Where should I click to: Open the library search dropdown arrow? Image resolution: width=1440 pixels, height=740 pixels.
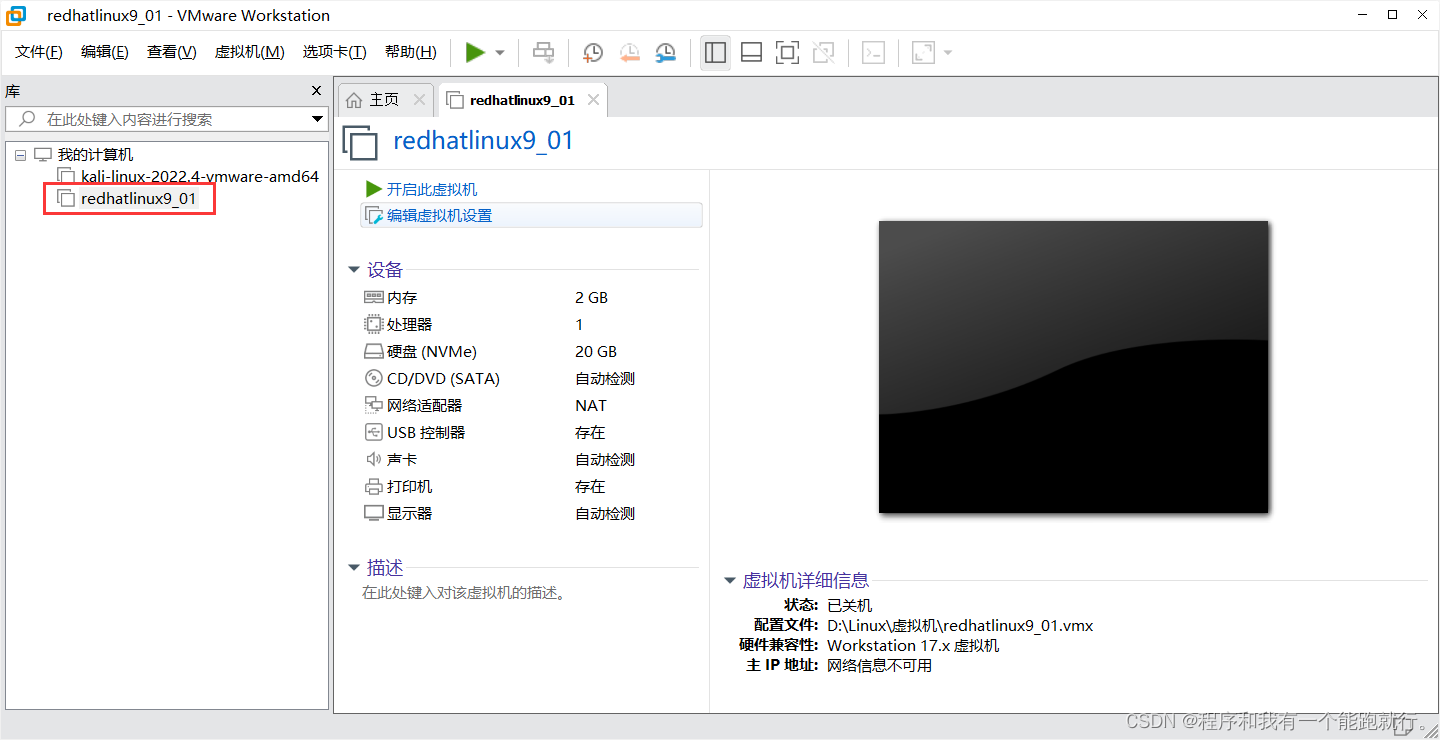[x=317, y=120]
